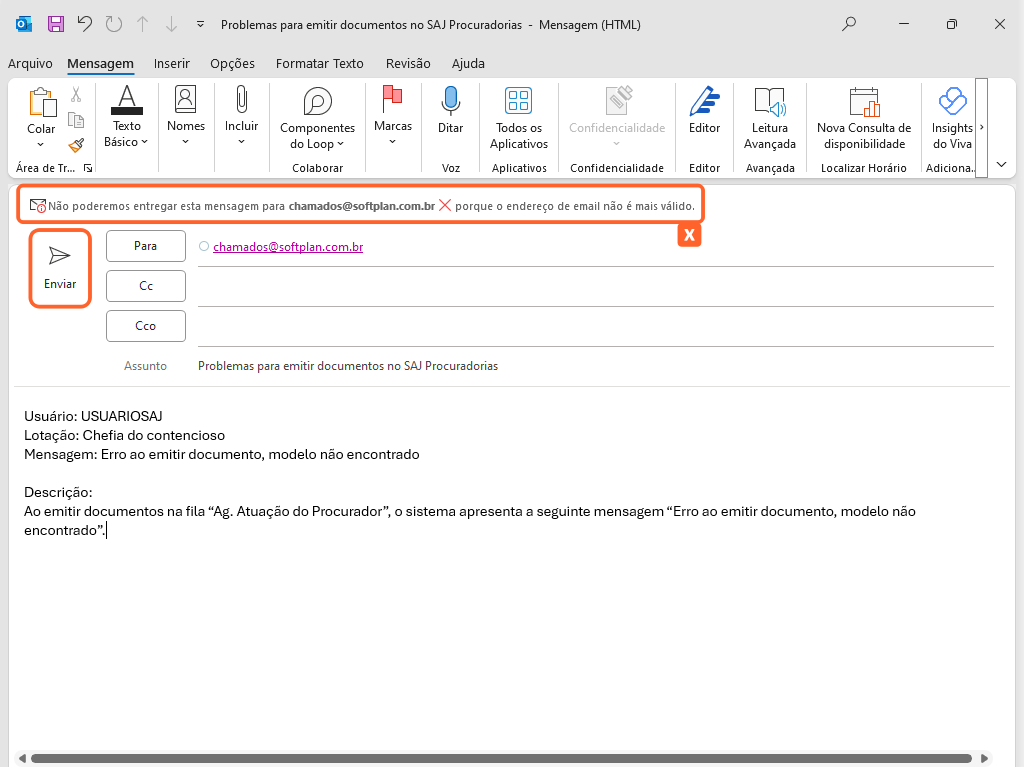Collapse the ribbon with chevron
Image resolution: width=1024 pixels, height=768 pixels.
point(1001,165)
